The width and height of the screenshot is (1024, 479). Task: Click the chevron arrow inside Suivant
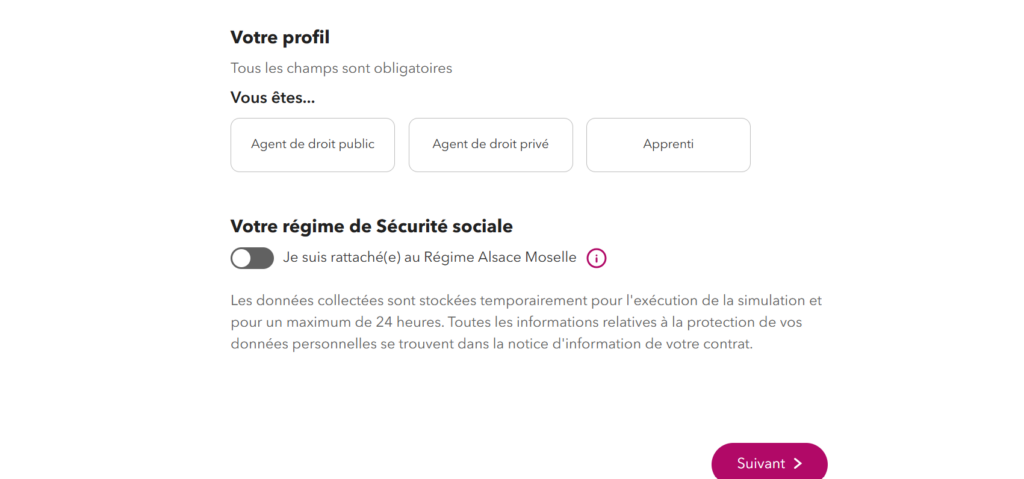click(797, 464)
